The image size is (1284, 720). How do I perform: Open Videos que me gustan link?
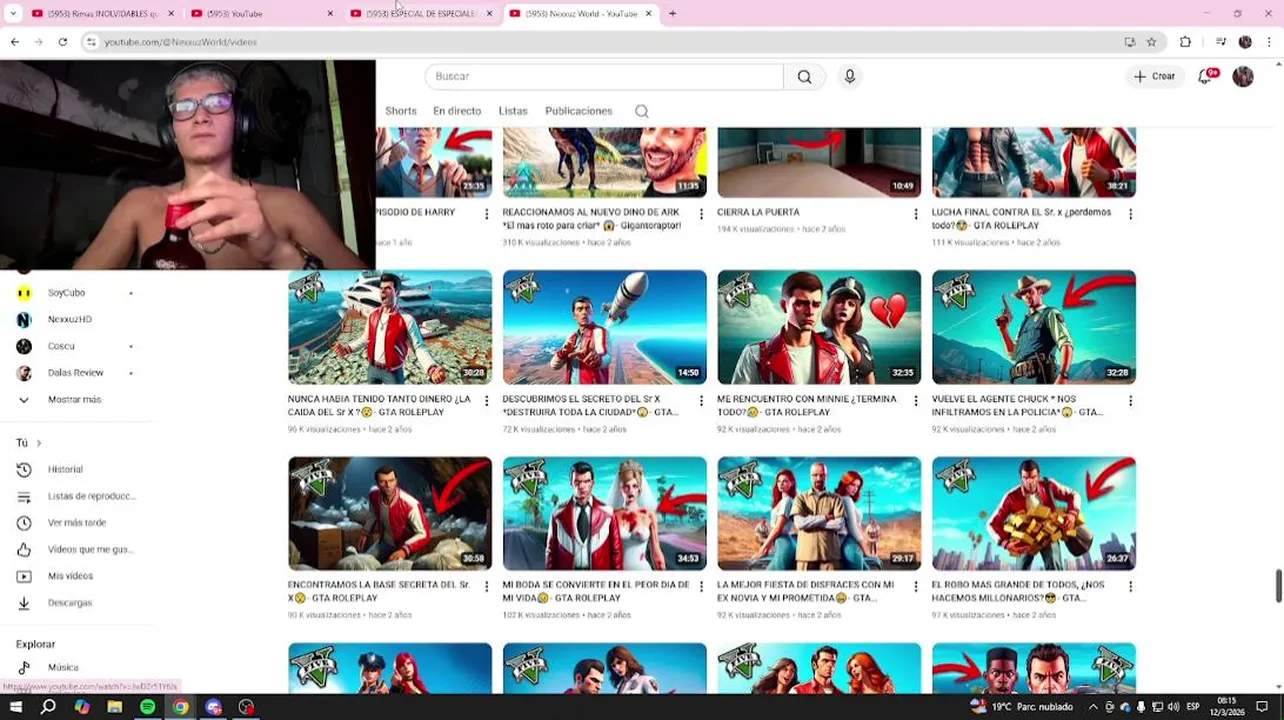pos(90,549)
